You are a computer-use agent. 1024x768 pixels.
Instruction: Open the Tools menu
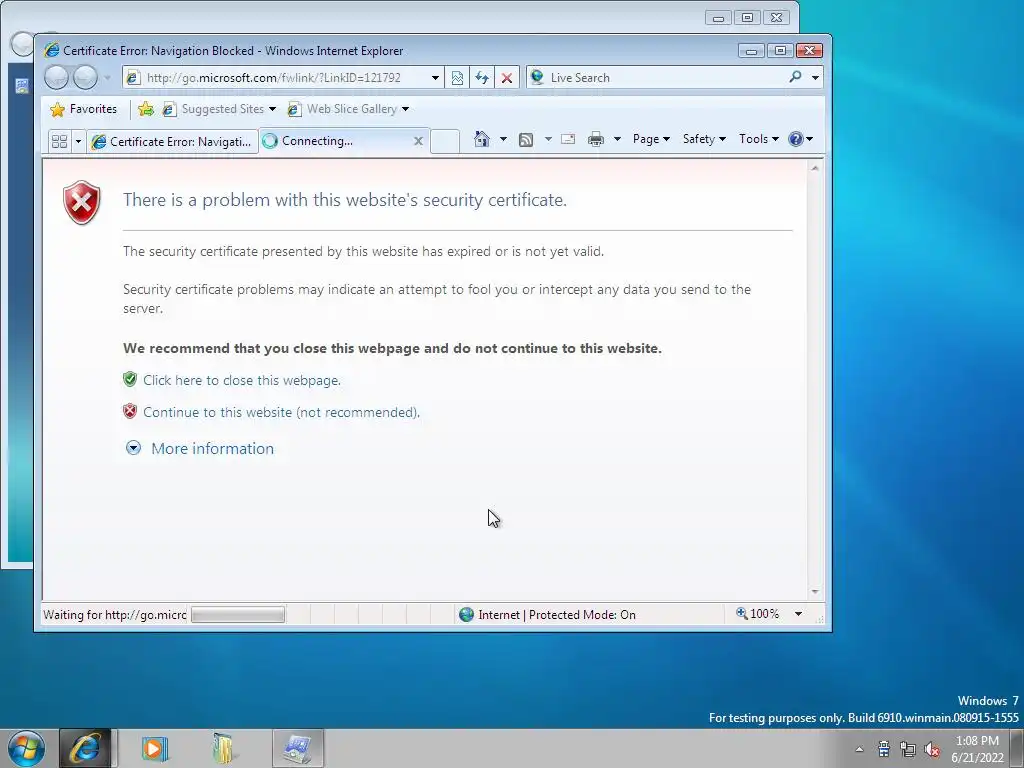[758, 139]
